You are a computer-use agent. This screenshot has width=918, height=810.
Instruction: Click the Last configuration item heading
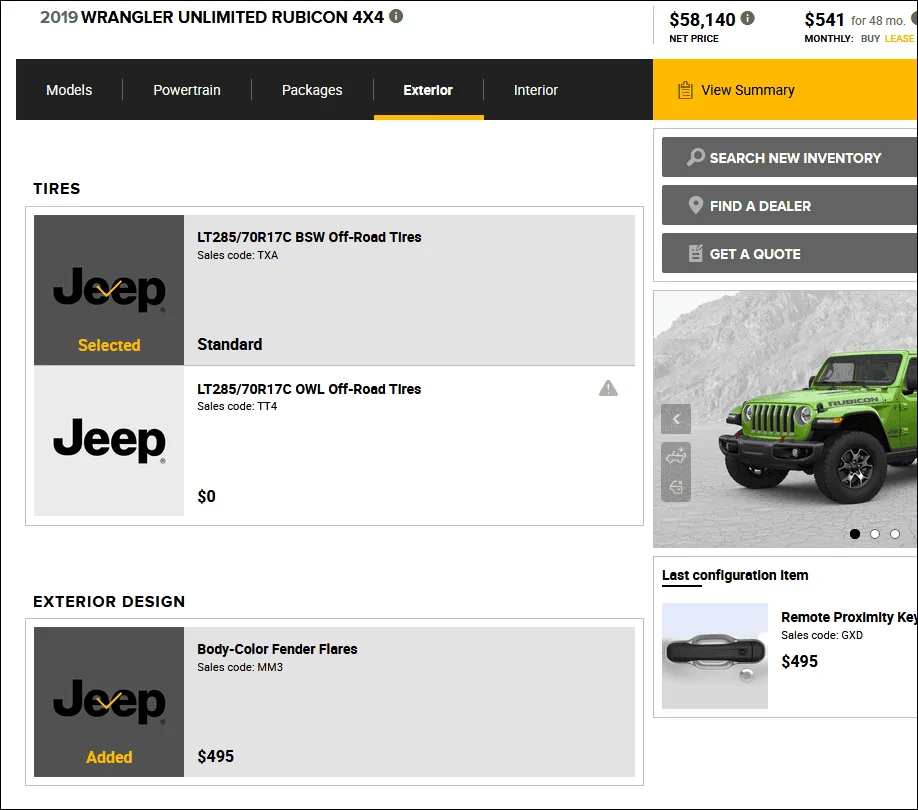(735, 575)
